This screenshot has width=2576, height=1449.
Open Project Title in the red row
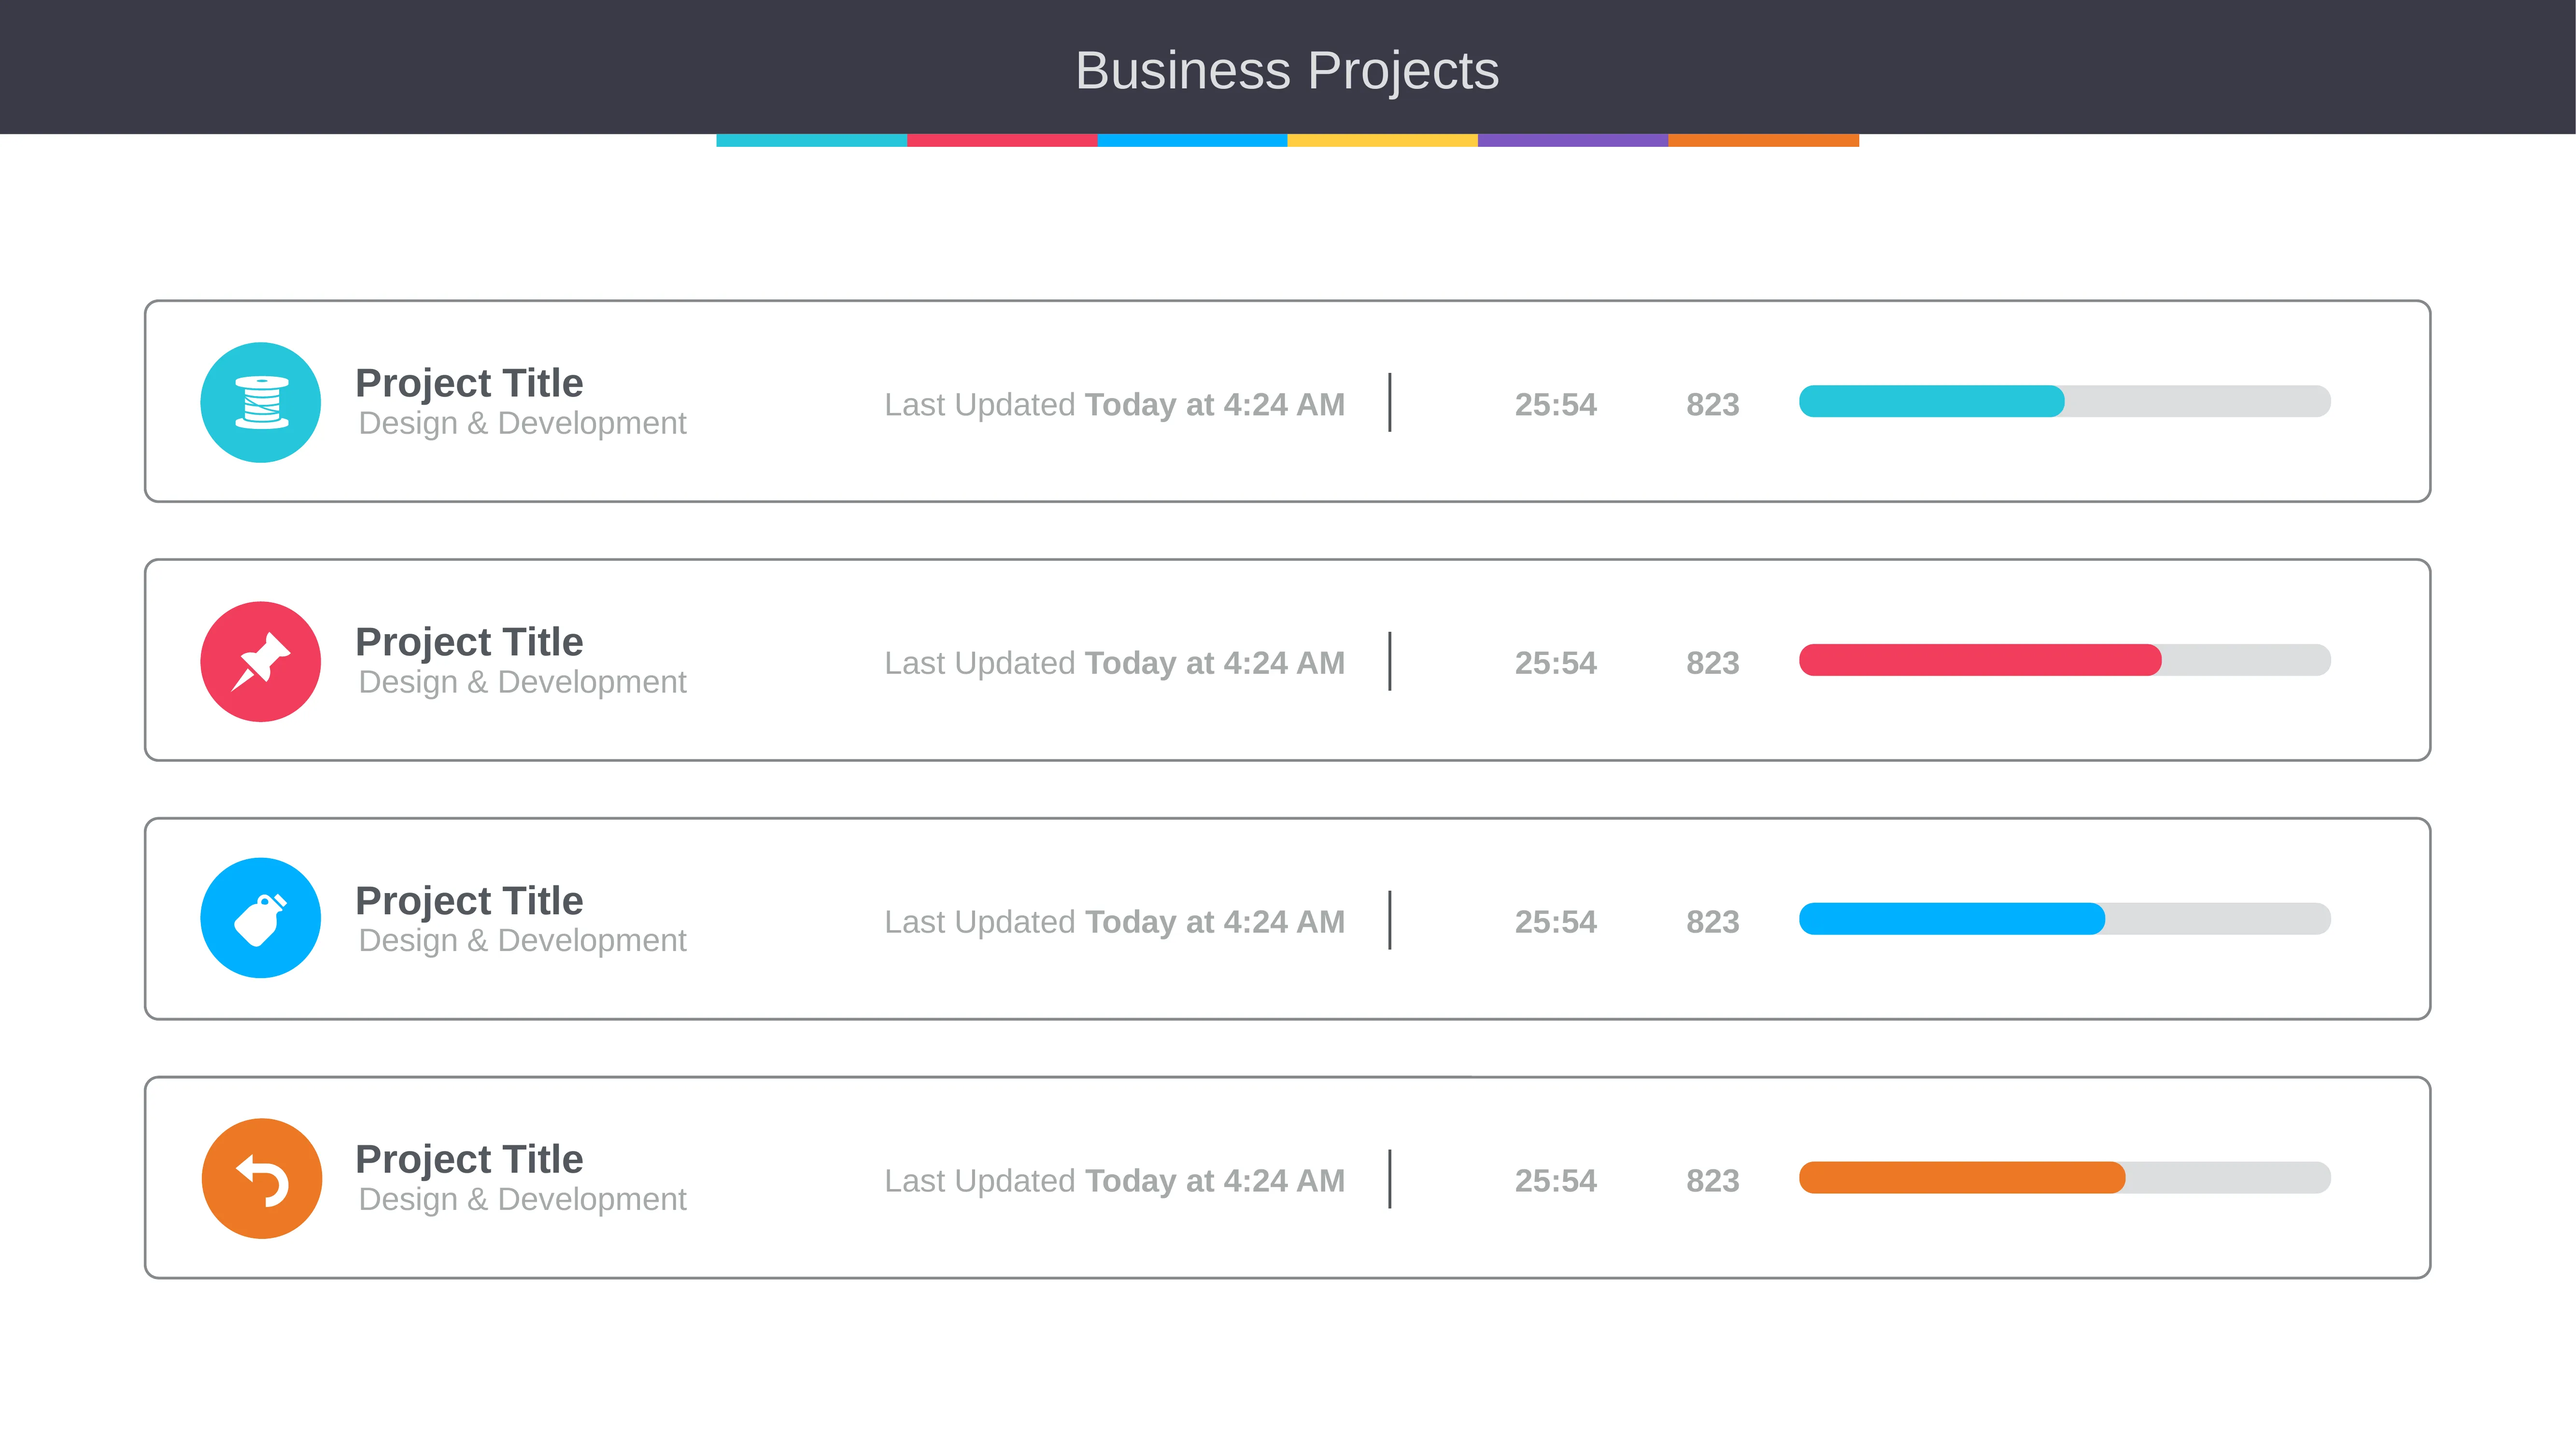469,642
